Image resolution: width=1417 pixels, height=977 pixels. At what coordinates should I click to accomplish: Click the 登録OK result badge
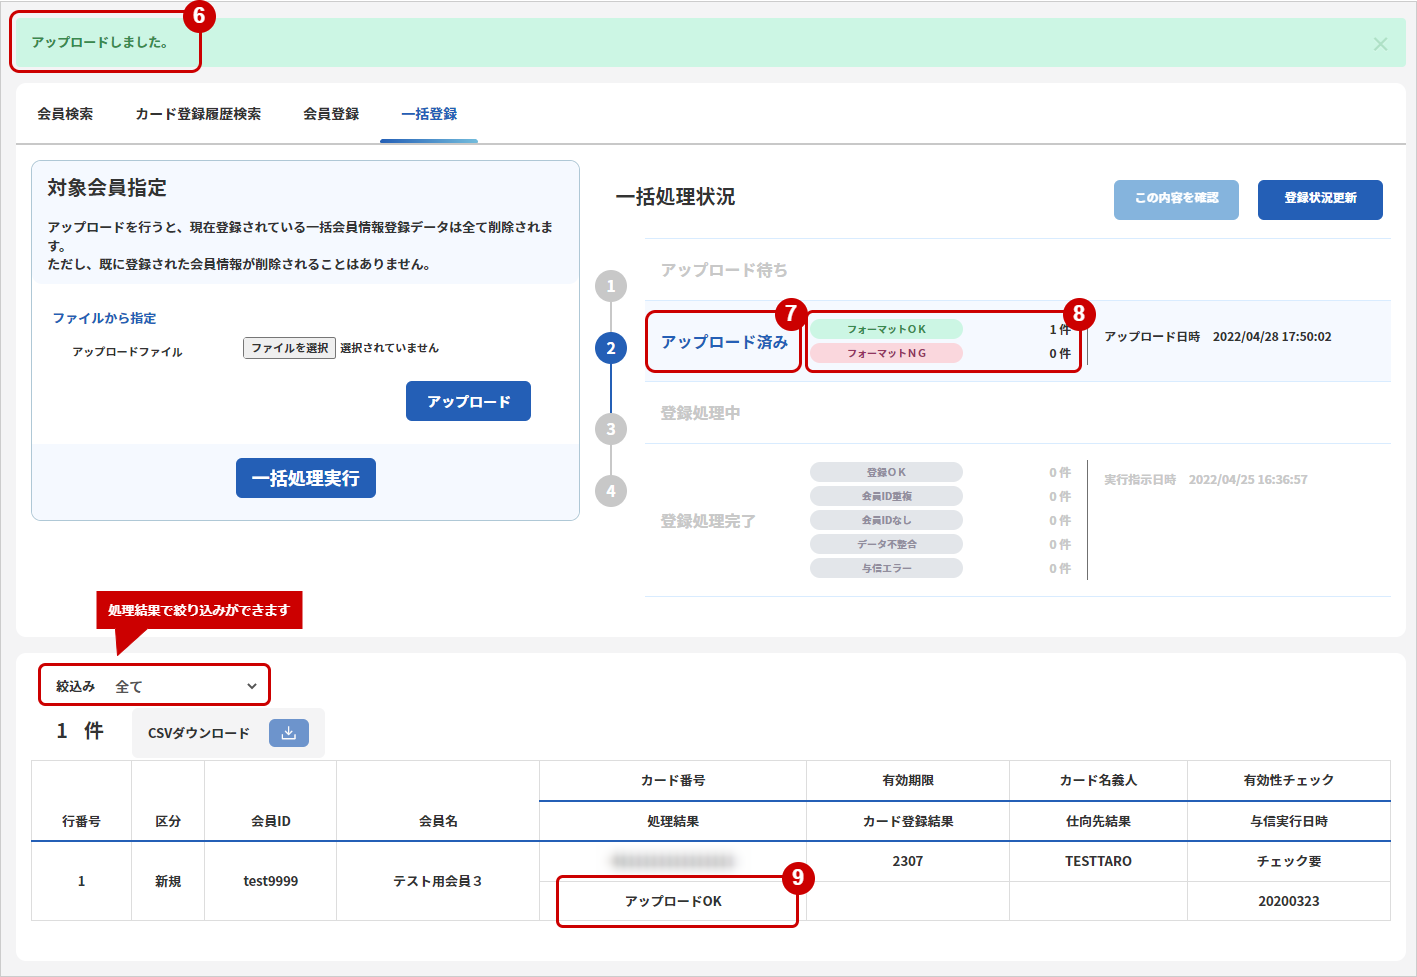[886, 472]
